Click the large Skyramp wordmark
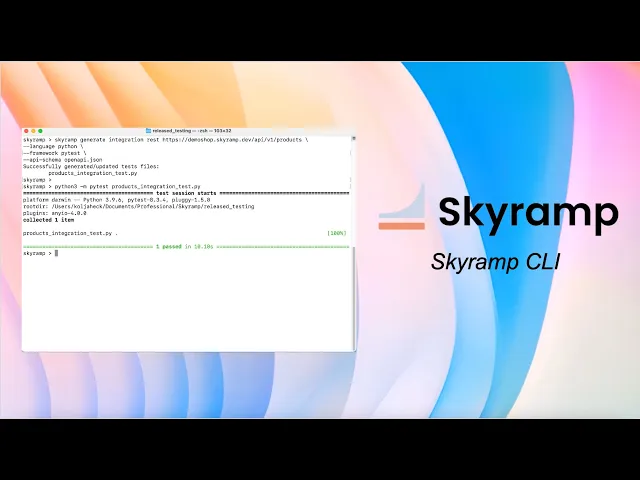Viewport: 640px width, 480px height. (x=529, y=214)
